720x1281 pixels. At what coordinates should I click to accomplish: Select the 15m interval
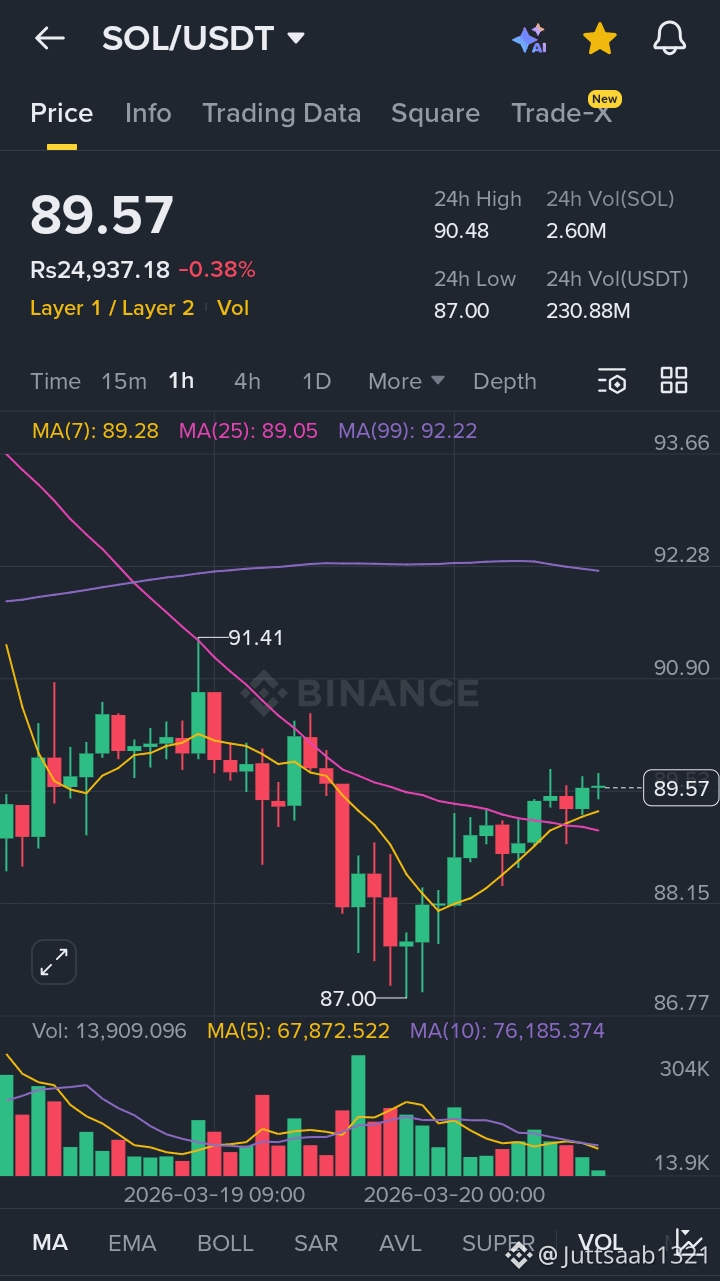pos(124,381)
